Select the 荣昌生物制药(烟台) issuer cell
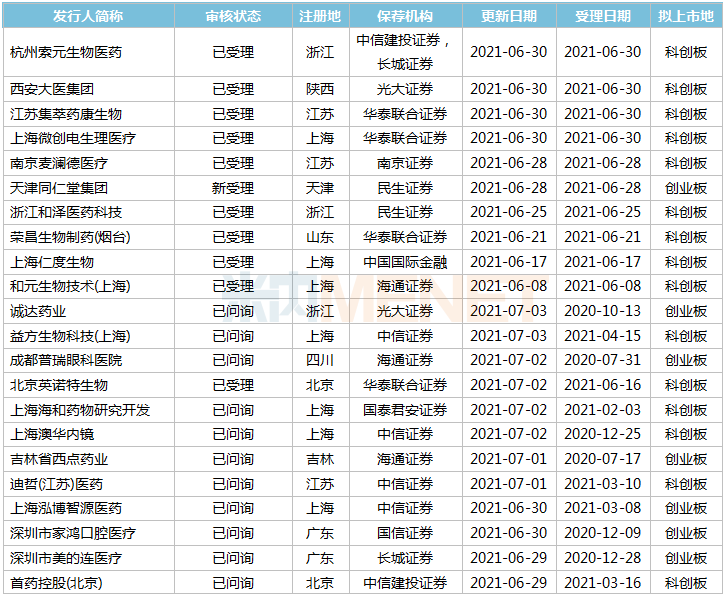The width and height of the screenshot is (726, 595). point(88,237)
